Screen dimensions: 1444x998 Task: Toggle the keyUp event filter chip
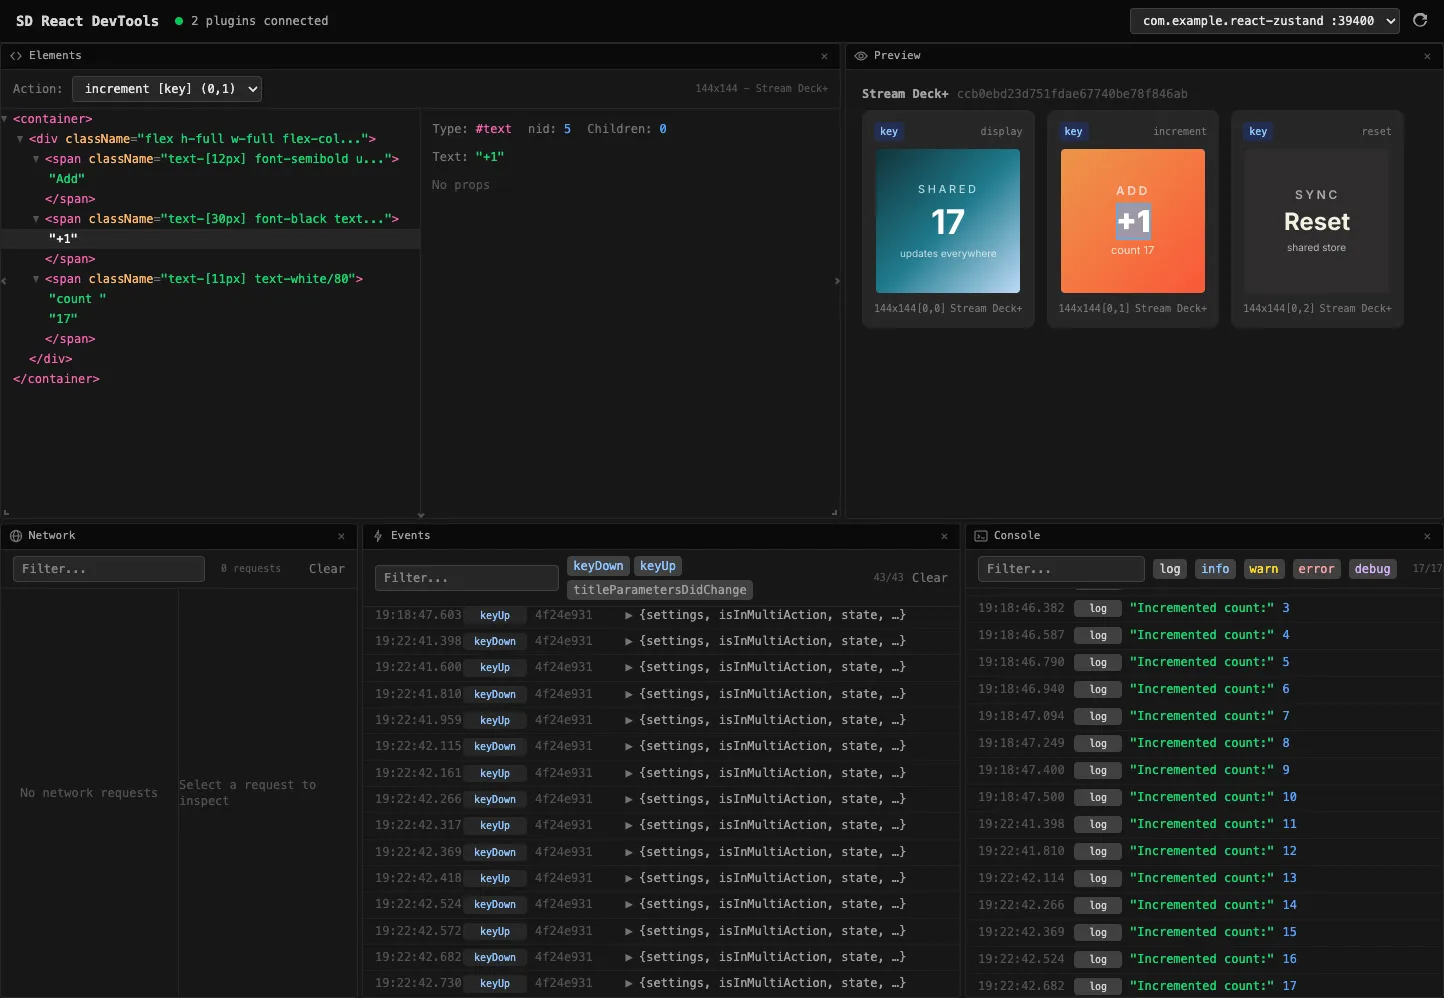pos(658,565)
